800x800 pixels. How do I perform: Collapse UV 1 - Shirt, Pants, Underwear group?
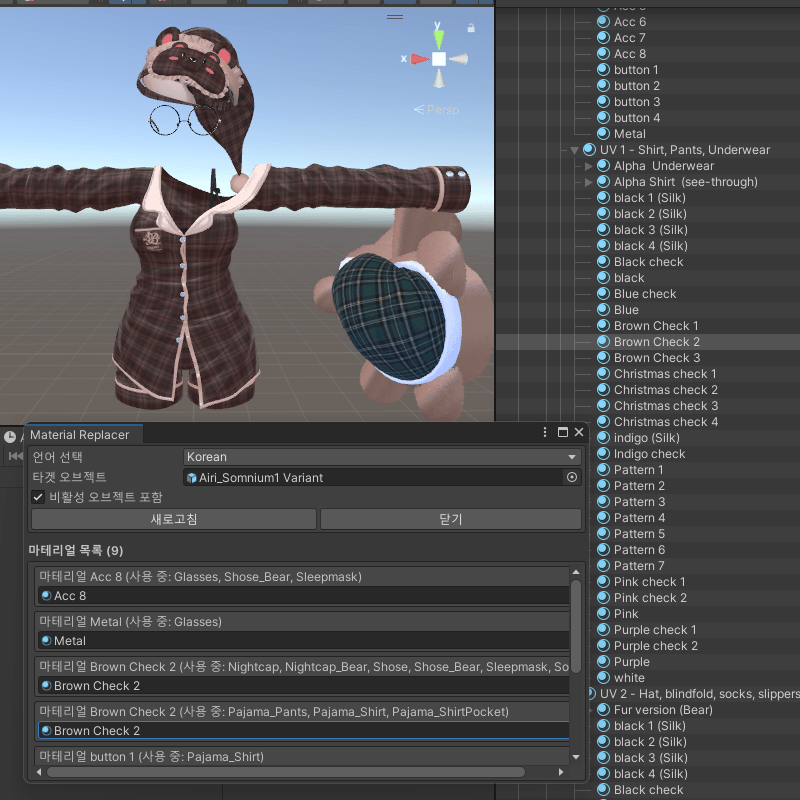click(x=574, y=150)
